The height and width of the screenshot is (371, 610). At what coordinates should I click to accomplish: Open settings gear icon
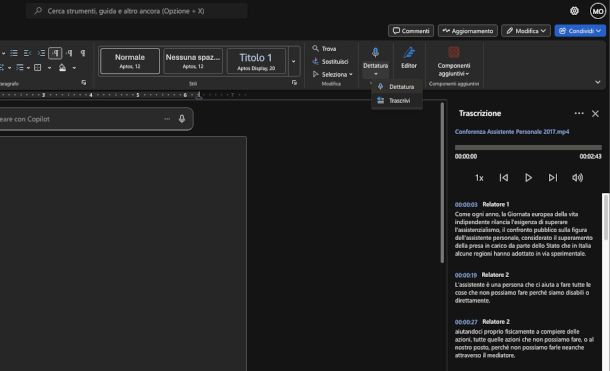[574, 11]
